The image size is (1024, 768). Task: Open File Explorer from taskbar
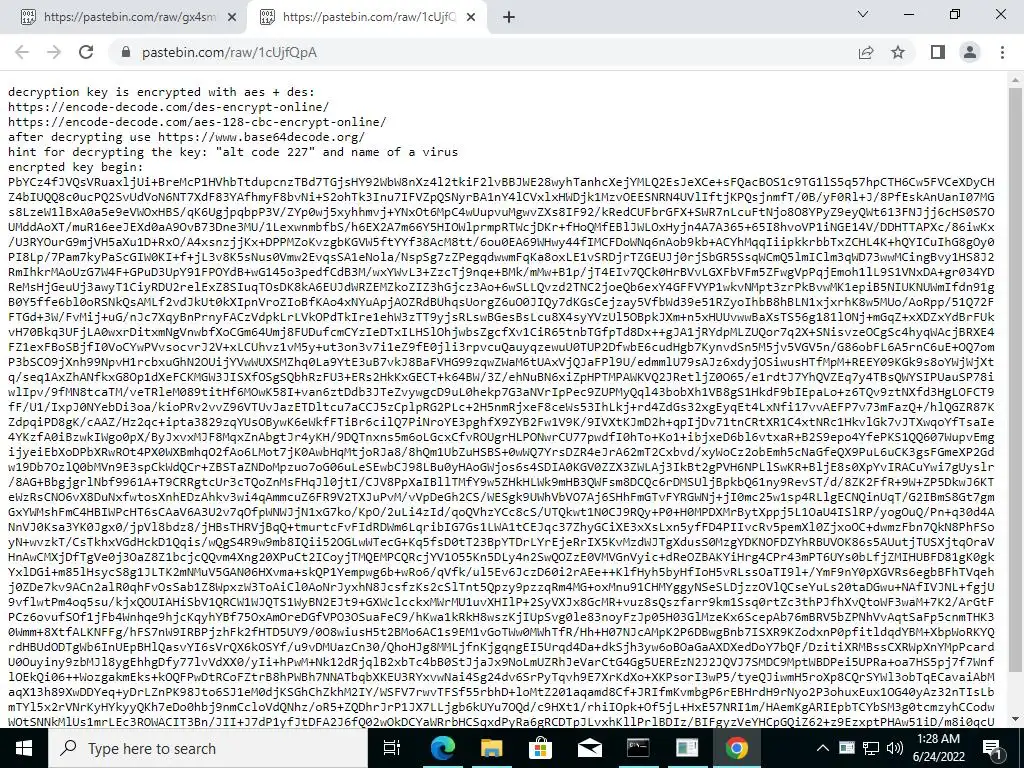click(x=492, y=748)
